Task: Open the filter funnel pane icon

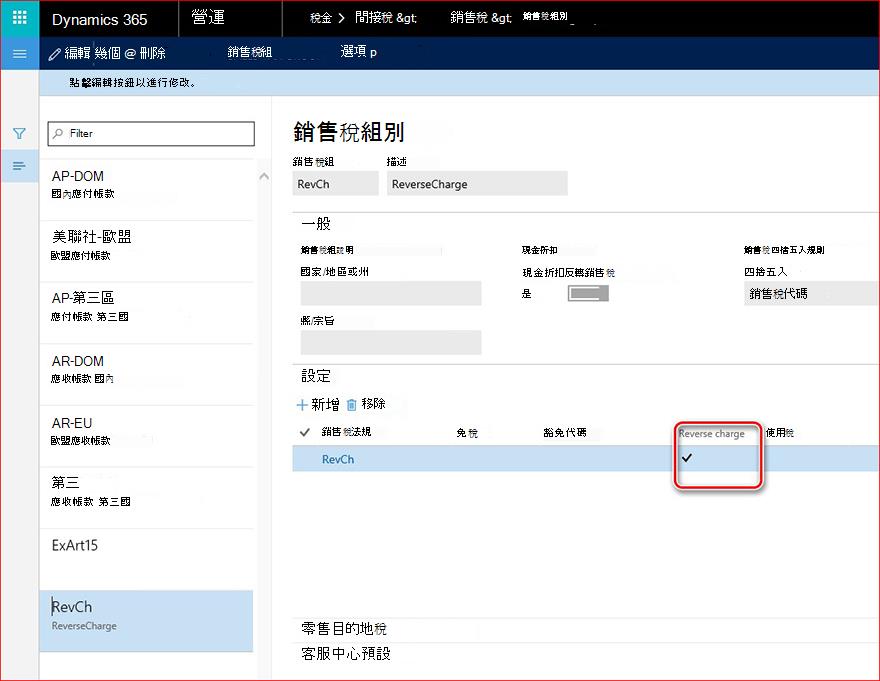Action: point(19,134)
